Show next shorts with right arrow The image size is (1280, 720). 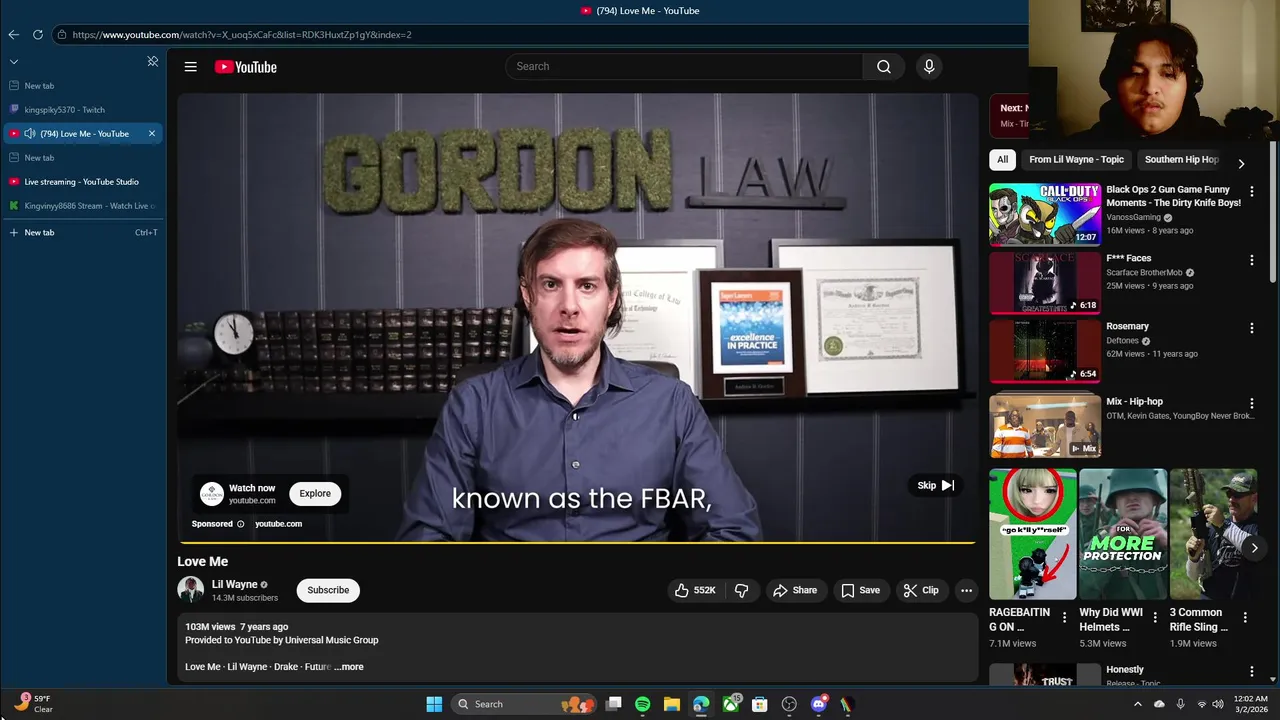click(x=1254, y=548)
